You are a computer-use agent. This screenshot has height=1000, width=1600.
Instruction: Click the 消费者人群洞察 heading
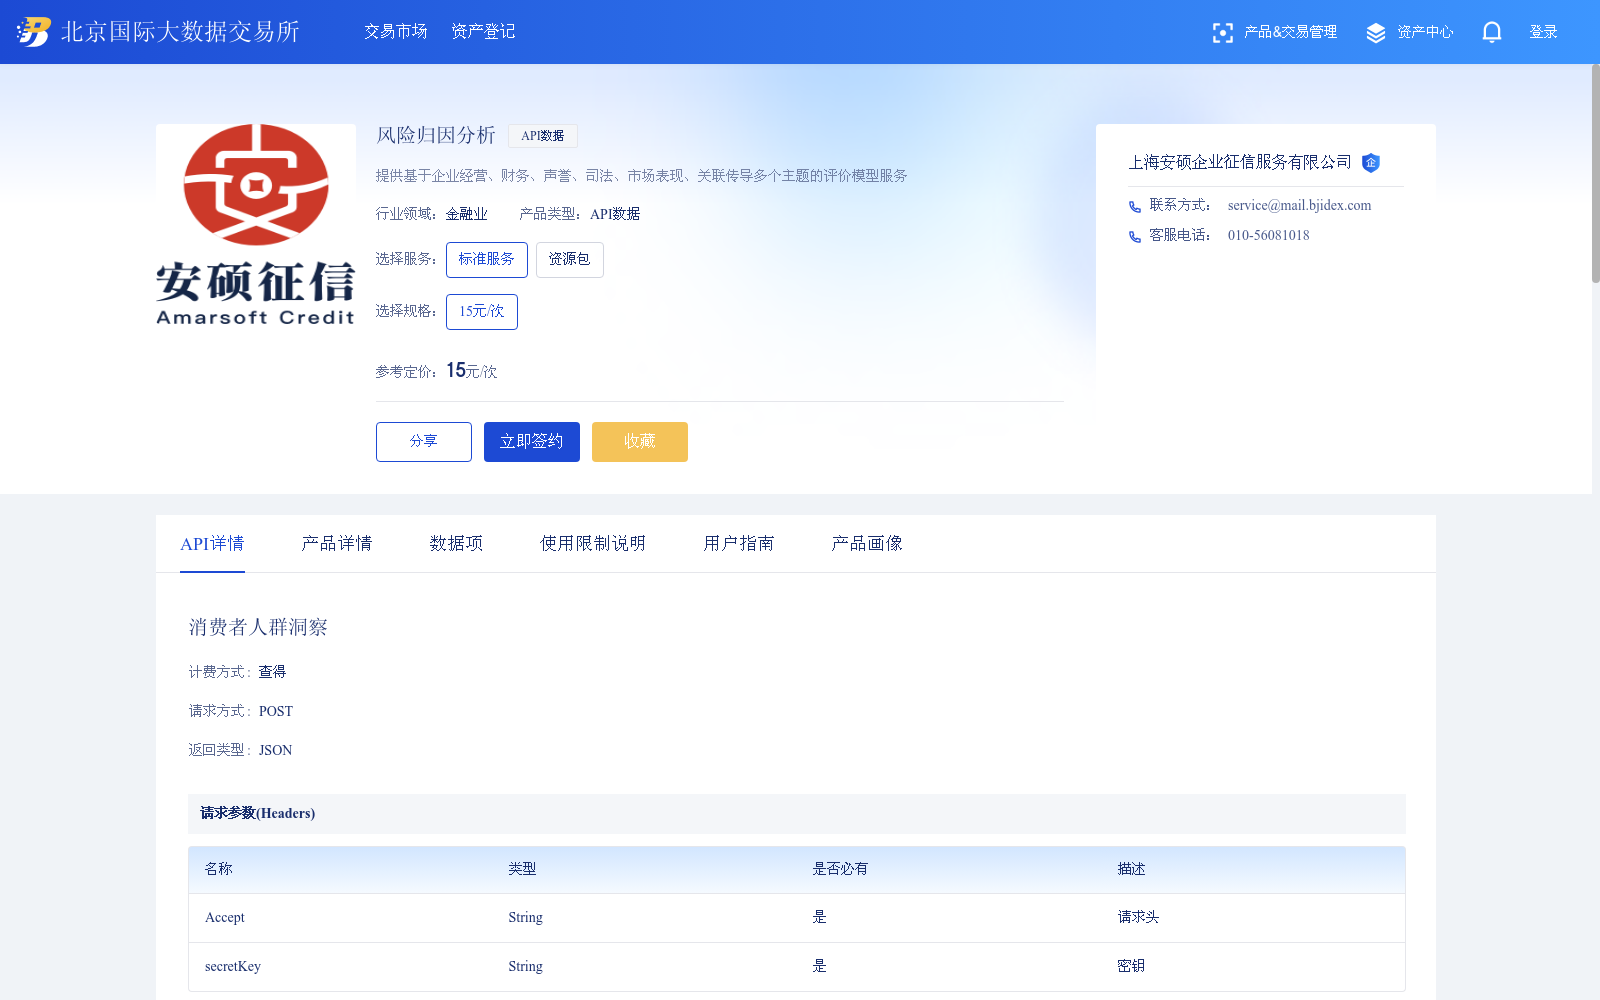258,627
